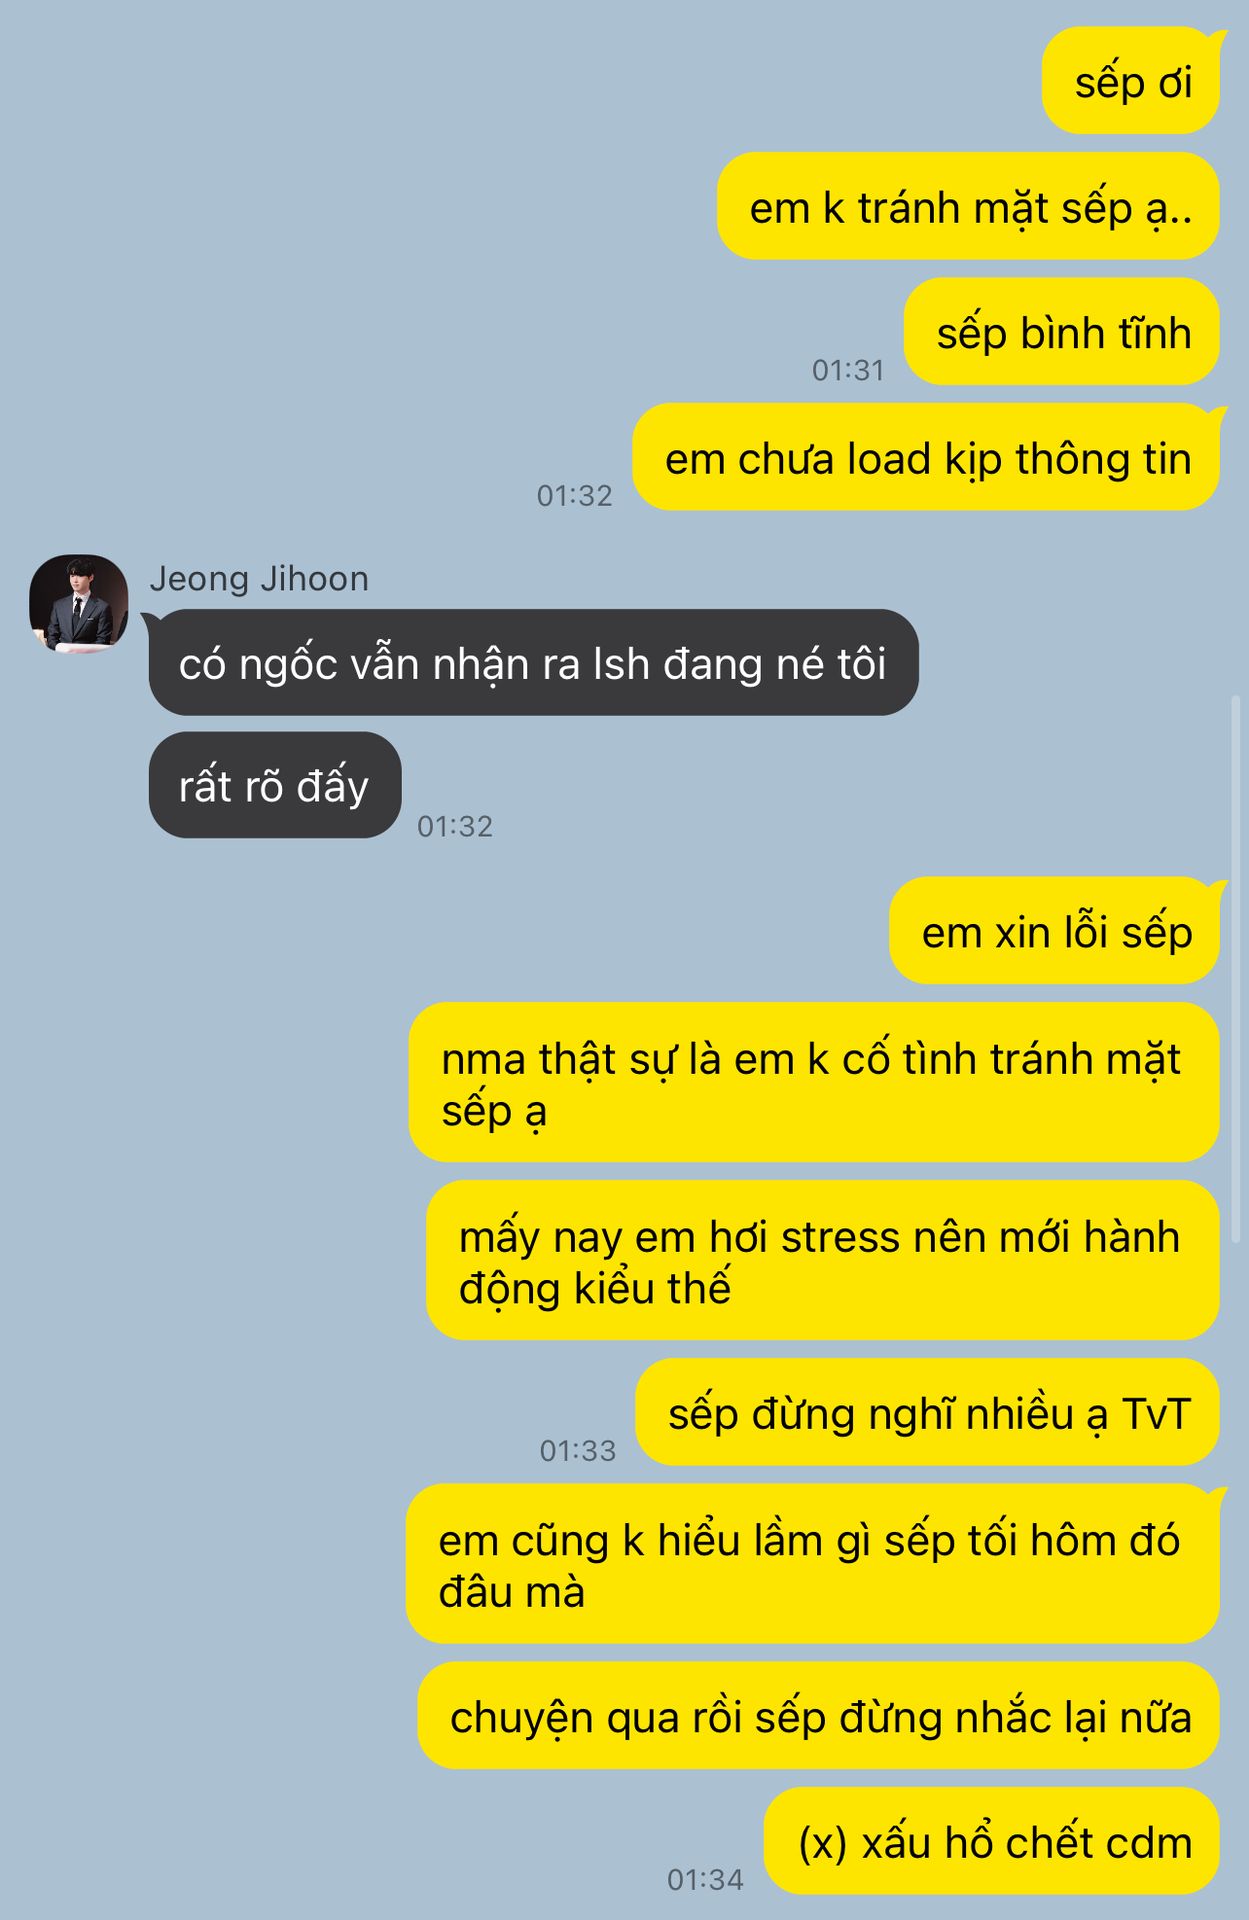
Task: Tap the 01:31 timestamp beside 'sếp bình tĩnh'
Action: tap(848, 371)
